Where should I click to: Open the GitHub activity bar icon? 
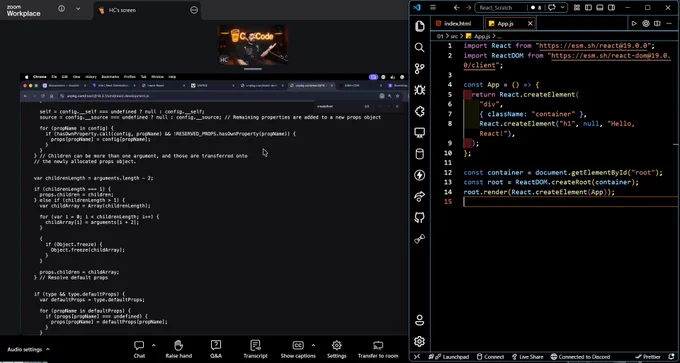419,217
